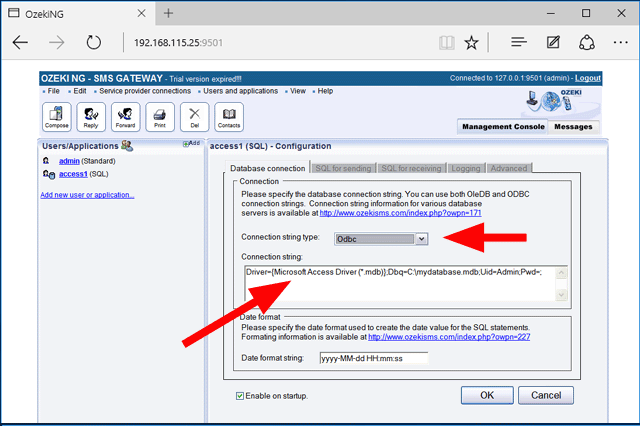Image resolution: width=640 pixels, height=426 pixels.
Task: Select access1 in the users list
Action: (72, 174)
